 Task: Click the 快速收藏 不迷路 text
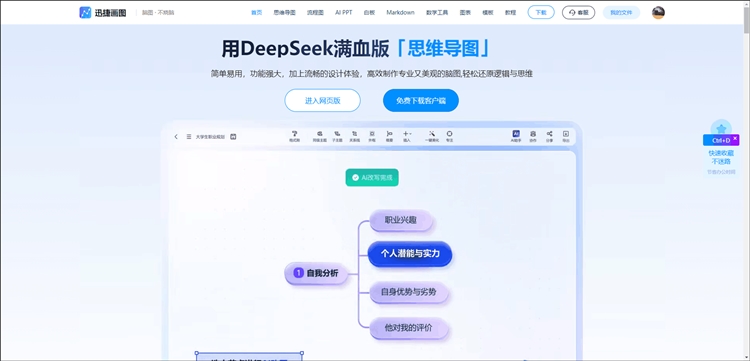tap(721, 157)
